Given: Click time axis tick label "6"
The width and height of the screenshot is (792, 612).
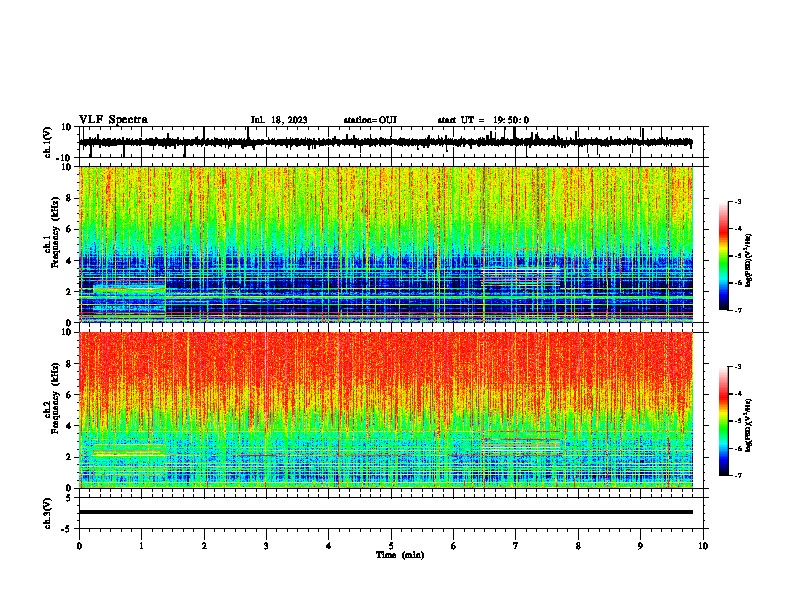Looking at the screenshot, I should click(x=454, y=546).
